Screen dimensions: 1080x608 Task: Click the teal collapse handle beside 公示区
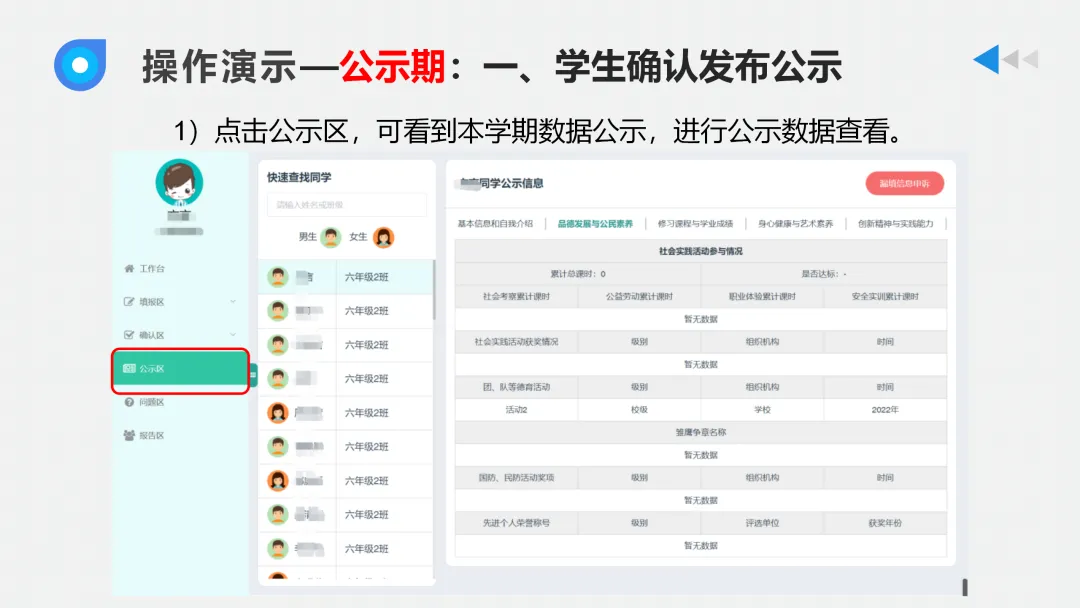pyautogui.click(x=253, y=373)
